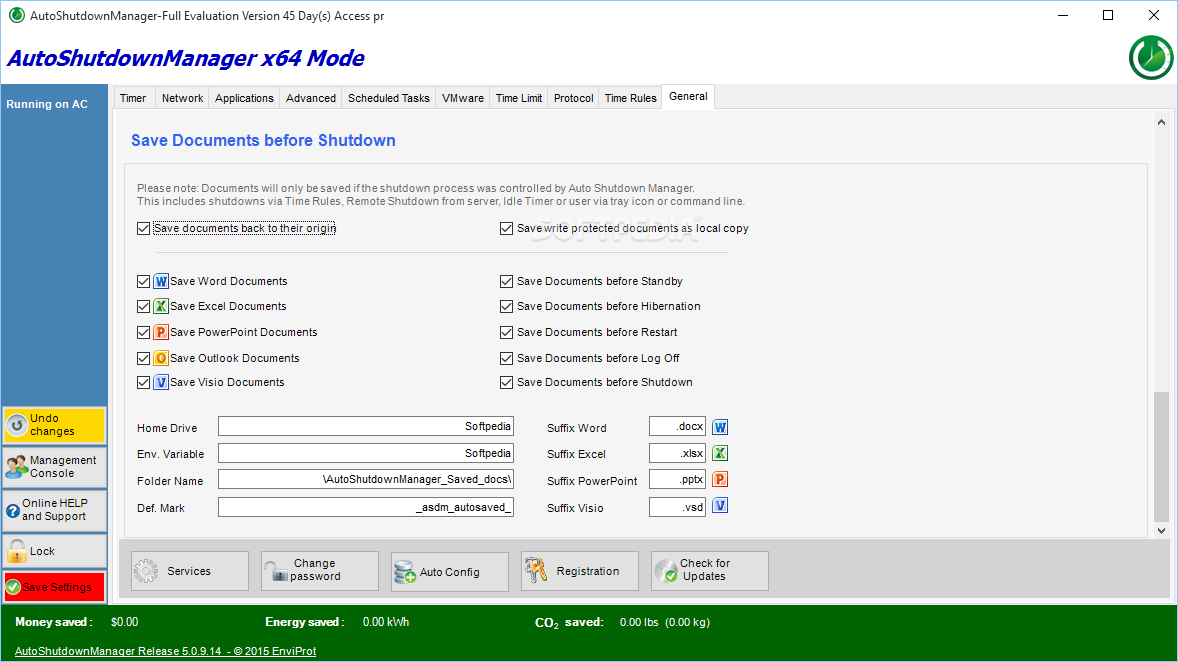1178x662 pixels.
Task: Click the PowerPoint icon next to Suffix PowerPoint field
Action: click(720, 479)
